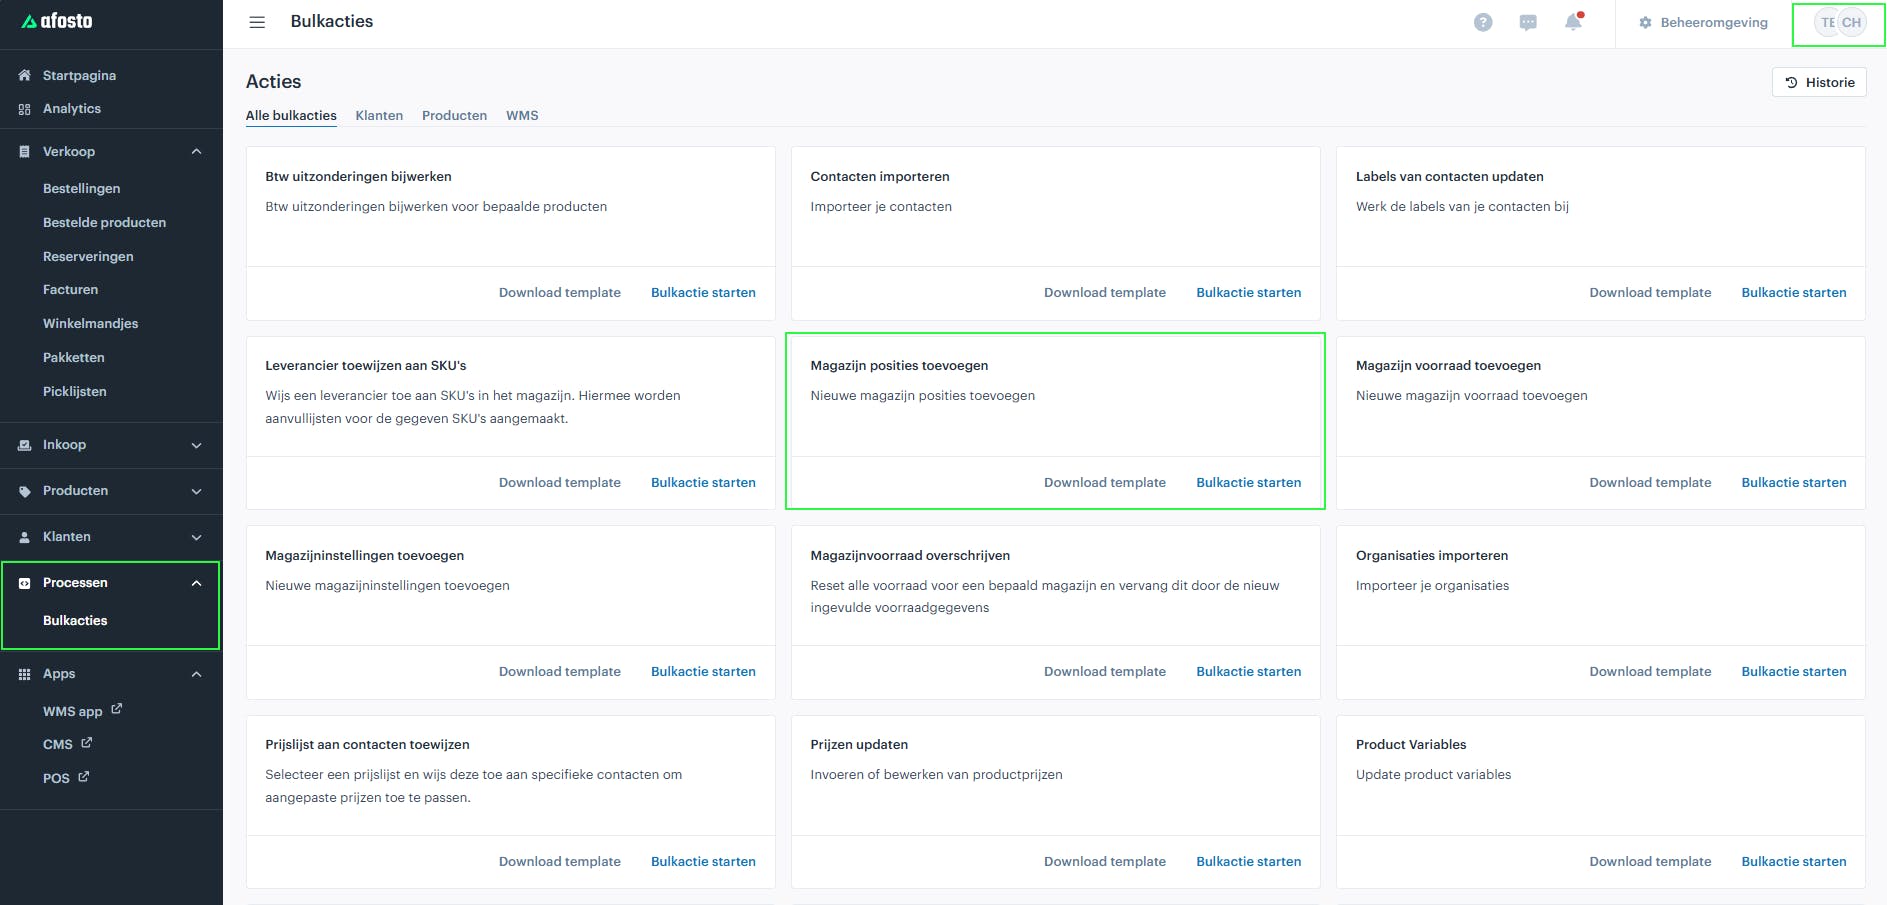Click the Startpagina home icon

click(x=25, y=75)
